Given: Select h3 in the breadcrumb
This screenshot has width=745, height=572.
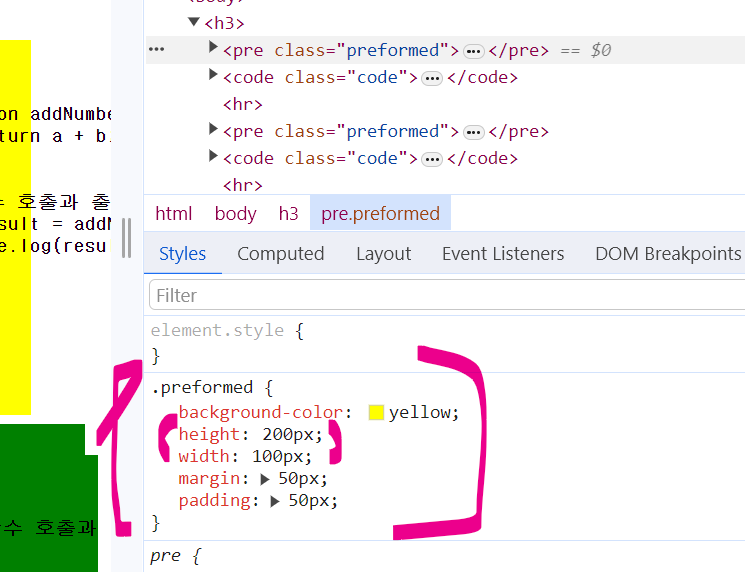Looking at the screenshot, I should tap(288, 213).
